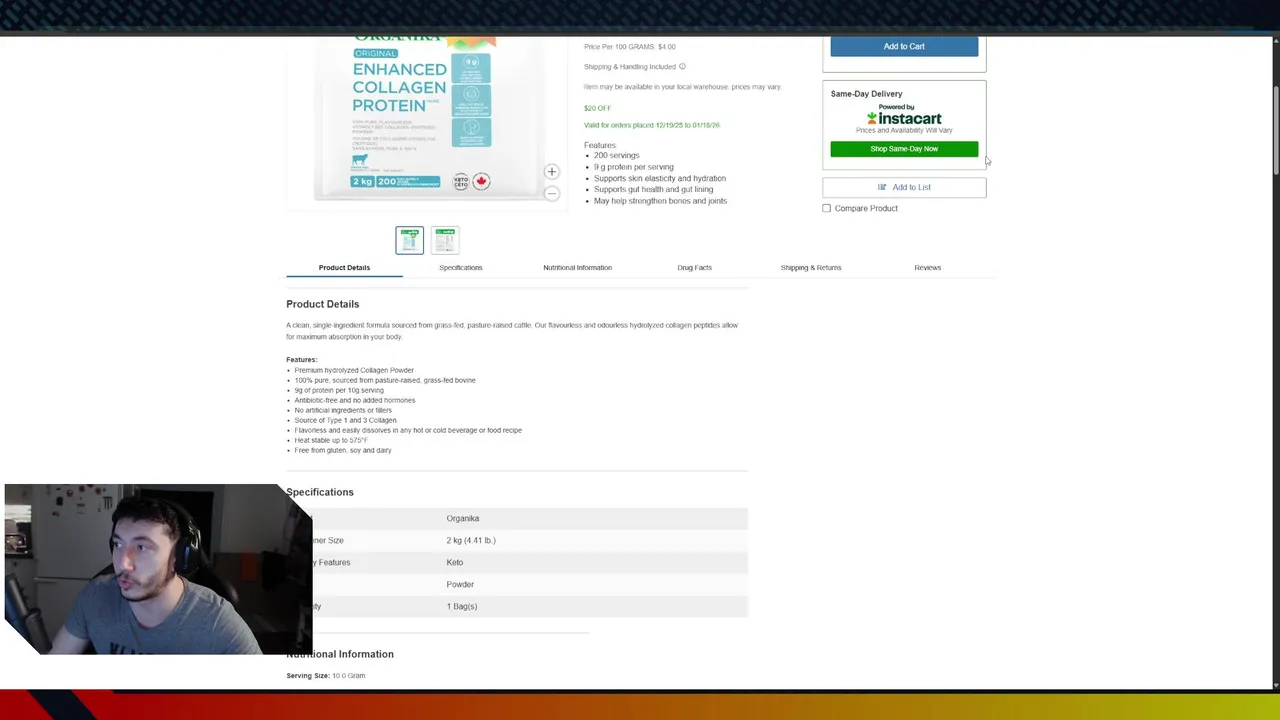Screen dimensions: 1280x720
Task: Click the 'Same-Day Delivery' heading
Action: click(x=866, y=94)
